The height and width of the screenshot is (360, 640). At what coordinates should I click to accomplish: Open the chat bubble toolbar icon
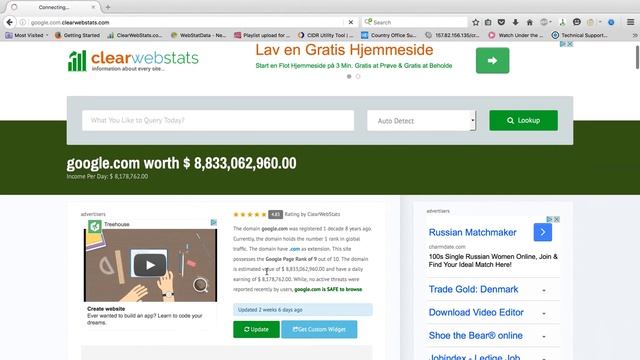pyautogui.click(x=577, y=22)
